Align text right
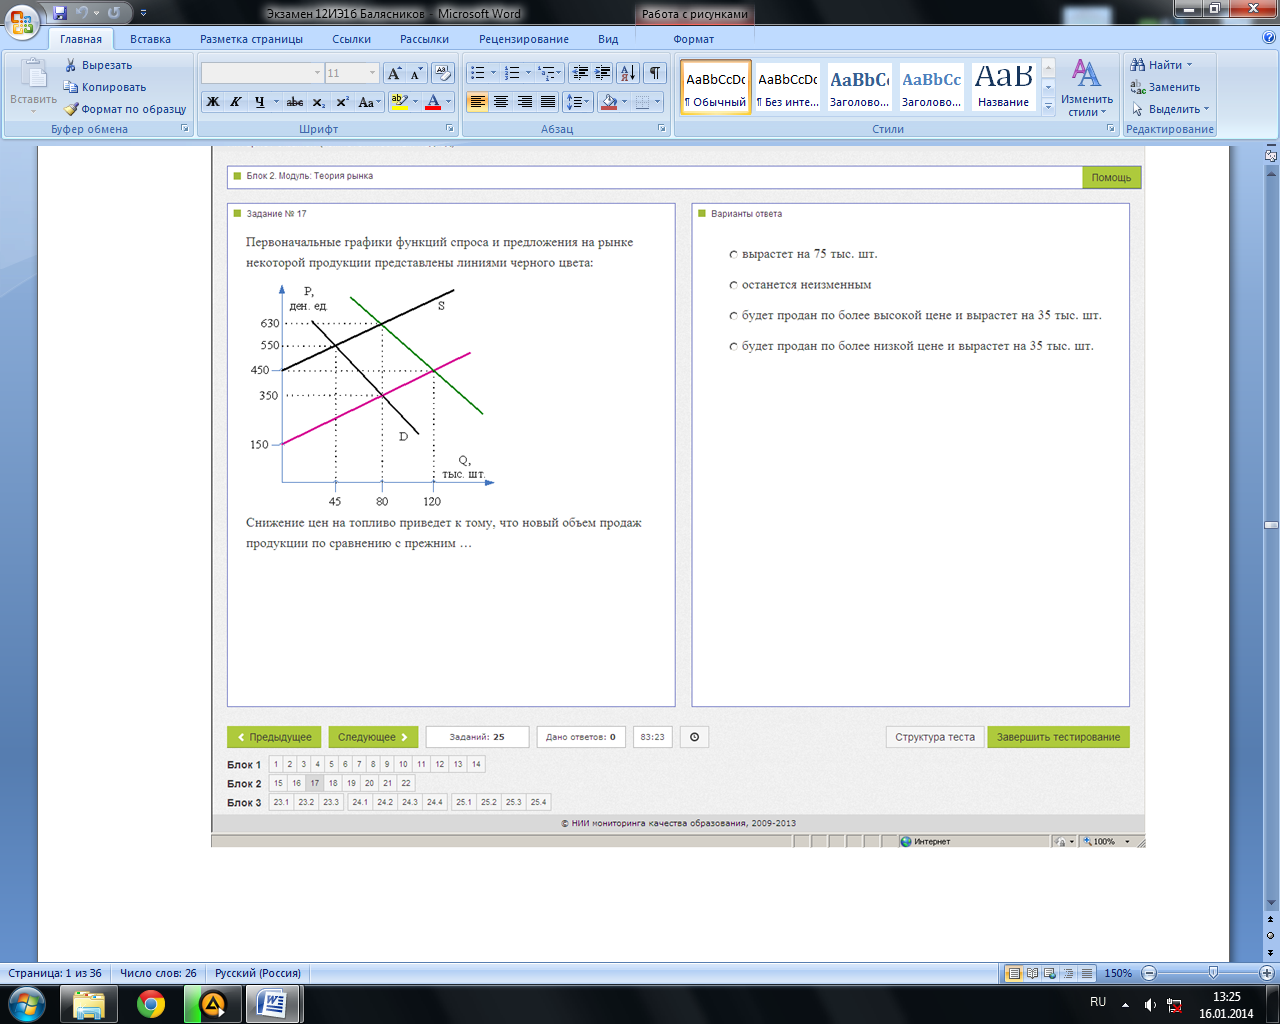The image size is (1280, 1024). point(524,102)
